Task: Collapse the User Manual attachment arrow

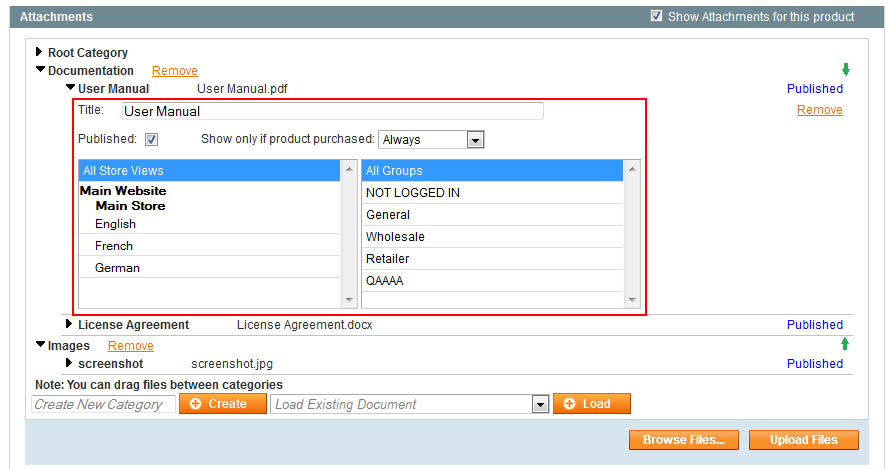Action: coord(70,88)
